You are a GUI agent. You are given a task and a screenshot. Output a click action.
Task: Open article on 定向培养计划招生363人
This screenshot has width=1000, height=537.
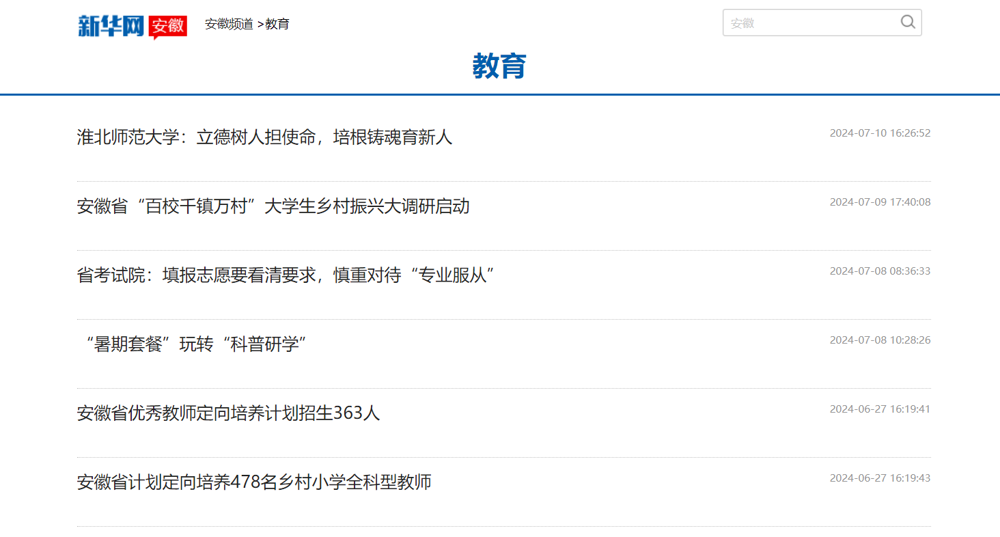228,413
